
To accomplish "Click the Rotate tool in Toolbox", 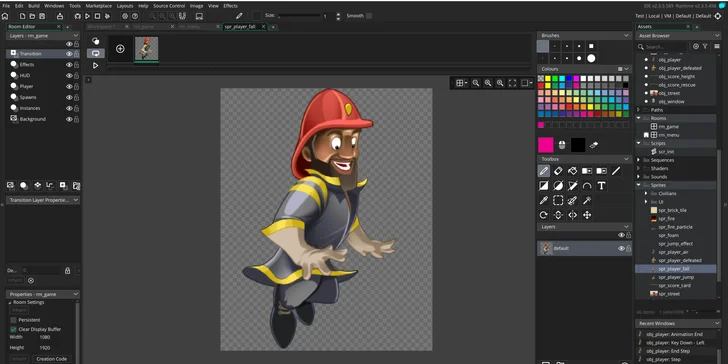I will pos(544,215).
